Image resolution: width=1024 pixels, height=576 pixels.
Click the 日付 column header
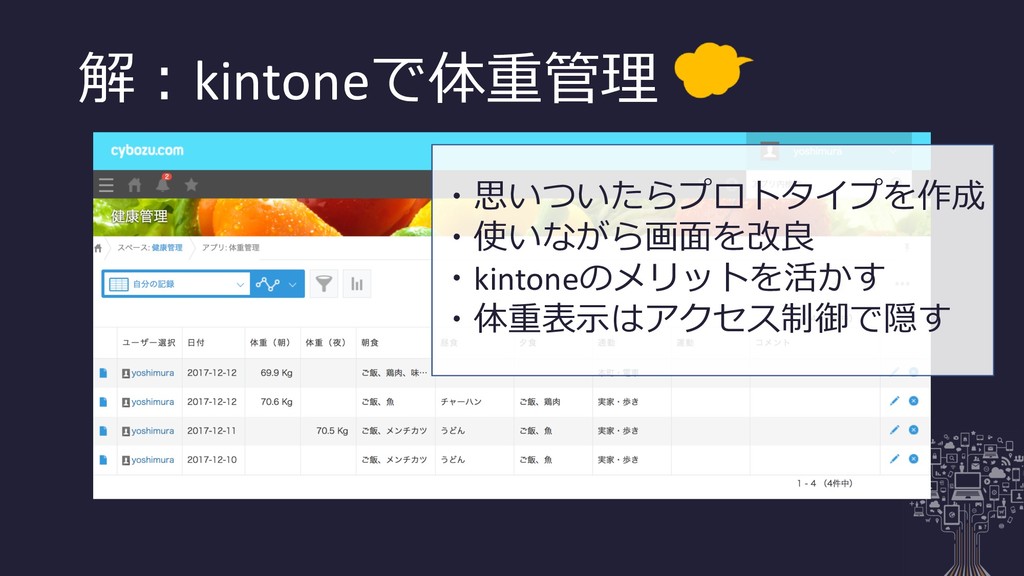click(x=196, y=342)
